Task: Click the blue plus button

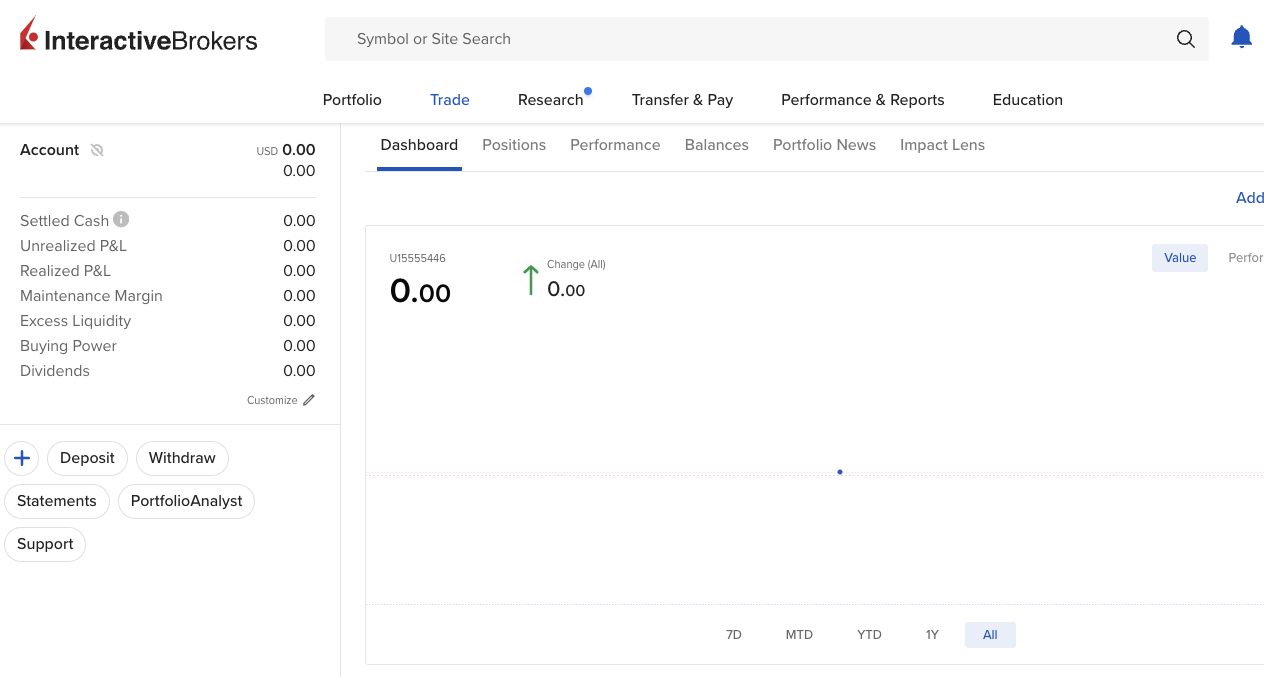Action: [x=22, y=458]
